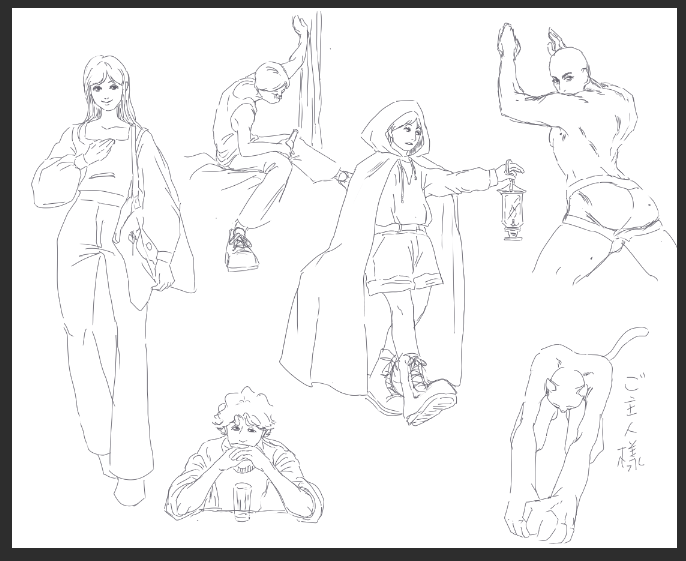Click the hand on the standing figure's chest
The width and height of the screenshot is (686, 561).
[x=91, y=155]
